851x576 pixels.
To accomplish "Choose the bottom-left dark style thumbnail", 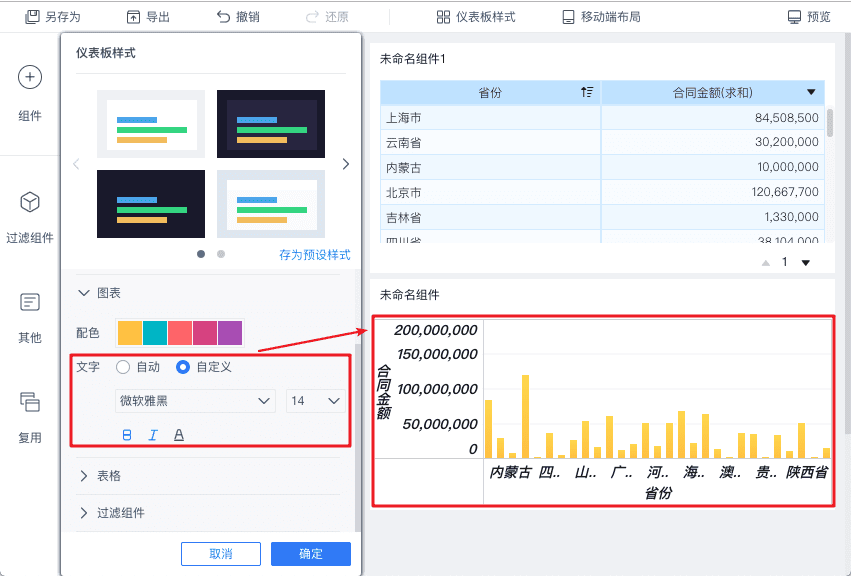I will 151,204.
